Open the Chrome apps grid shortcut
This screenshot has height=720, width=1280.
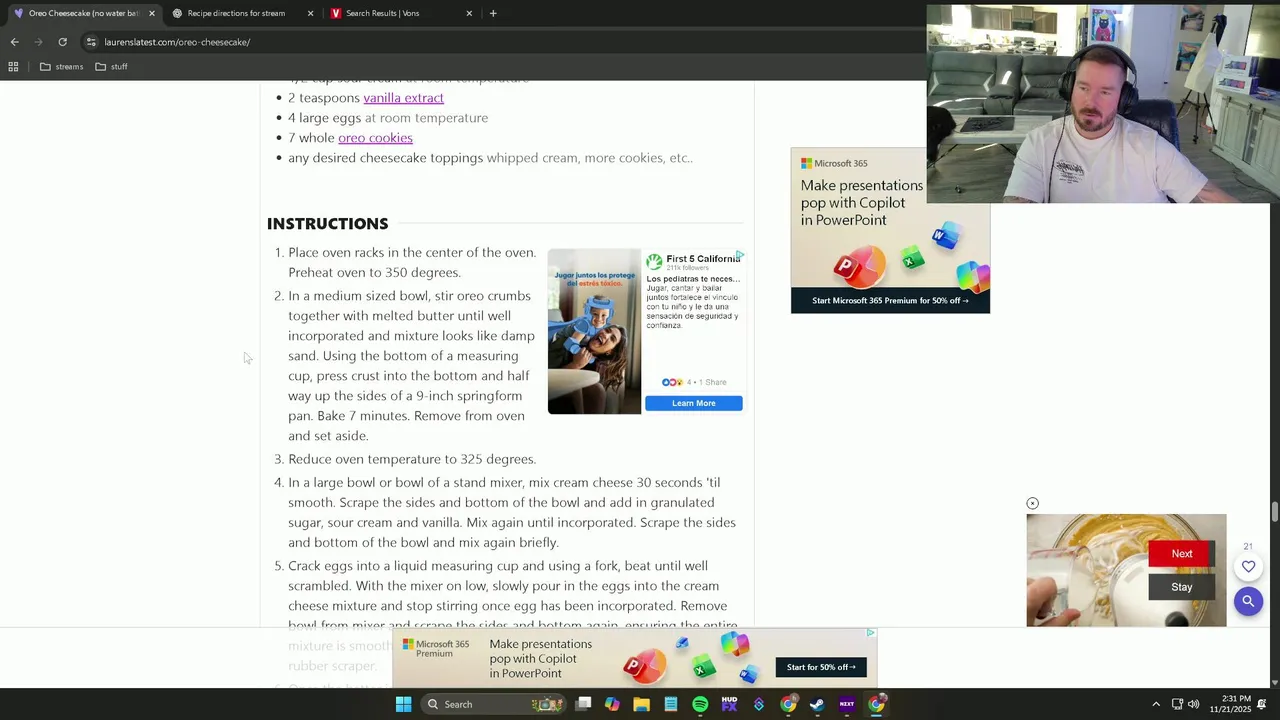point(13,67)
